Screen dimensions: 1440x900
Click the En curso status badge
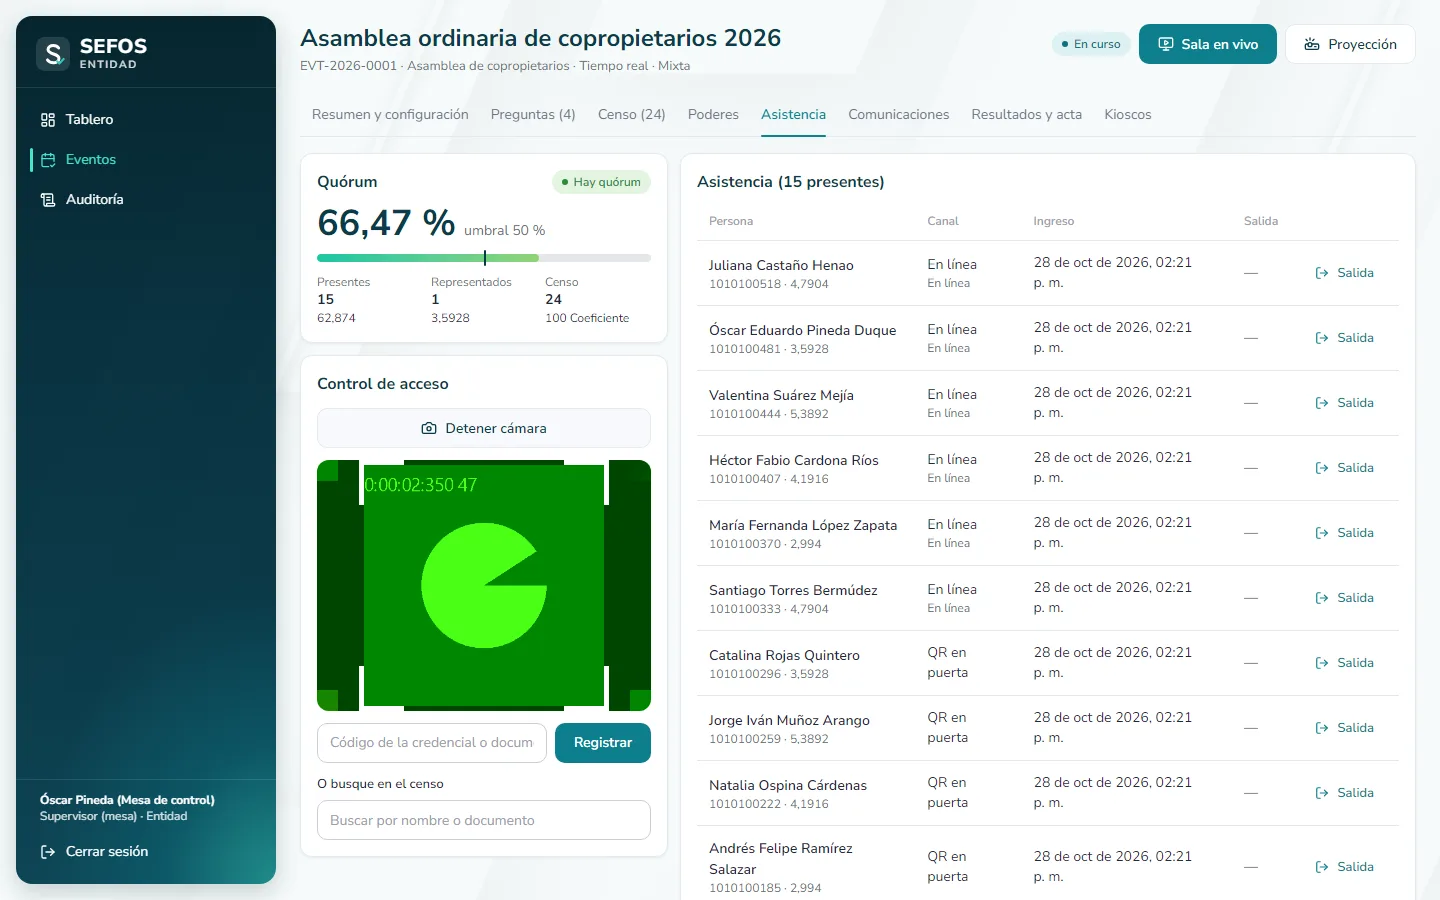pos(1091,44)
